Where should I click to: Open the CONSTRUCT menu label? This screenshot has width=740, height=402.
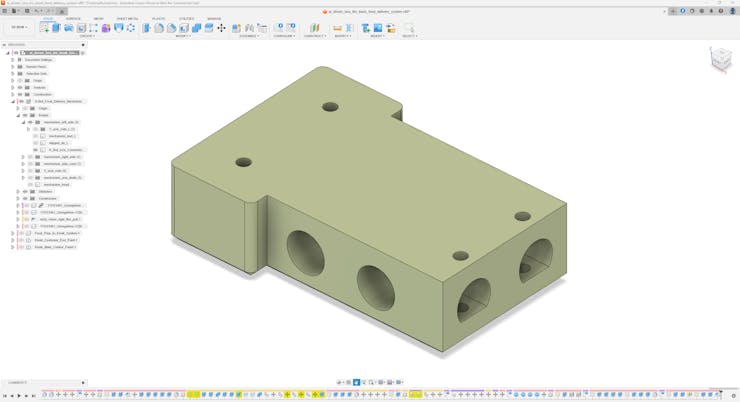pyautogui.click(x=315, y=36)
